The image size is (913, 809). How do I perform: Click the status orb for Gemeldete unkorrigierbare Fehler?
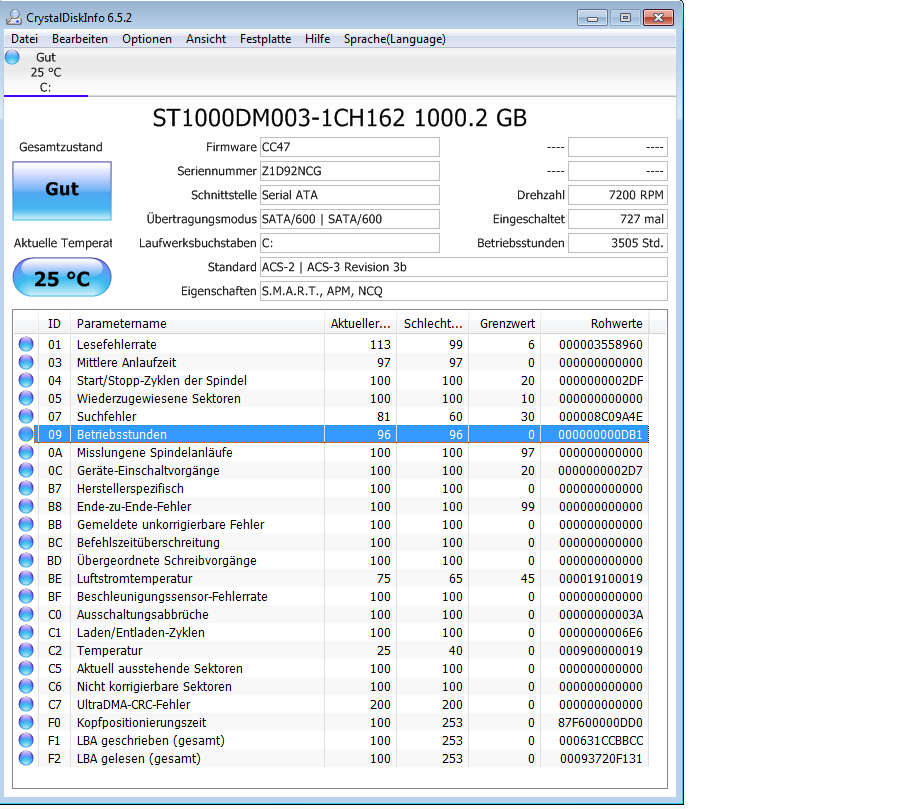pyautogui.click(x=26, y=524)
